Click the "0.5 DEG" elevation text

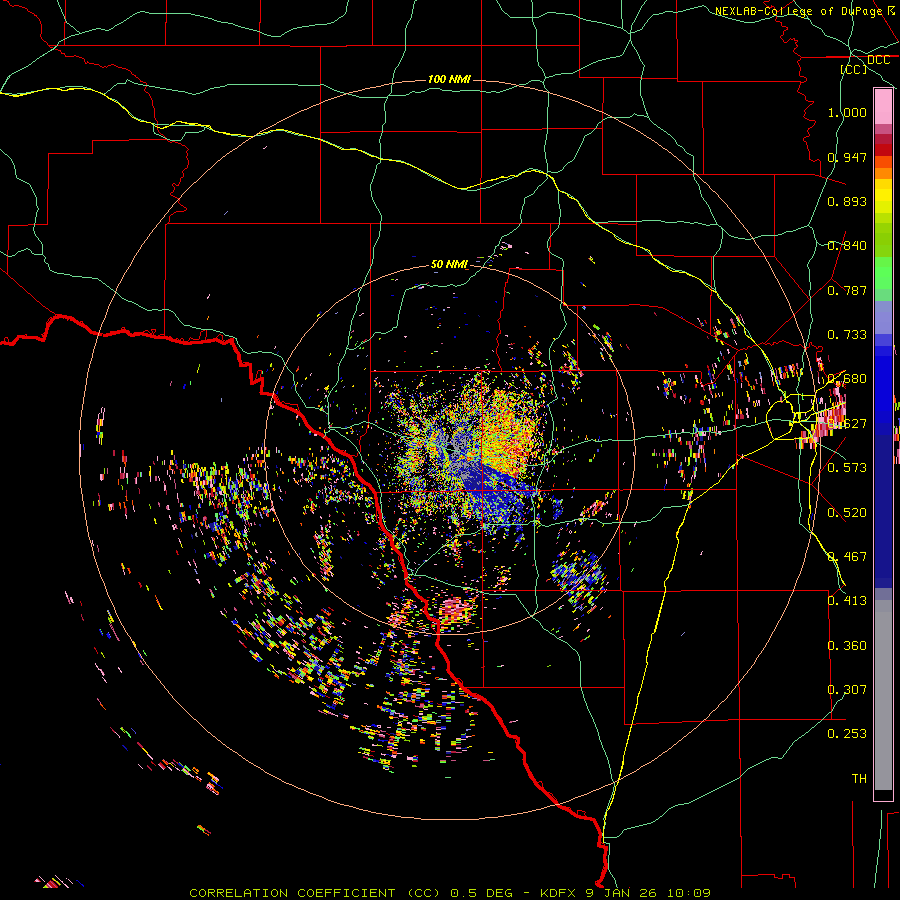(482, 893)
